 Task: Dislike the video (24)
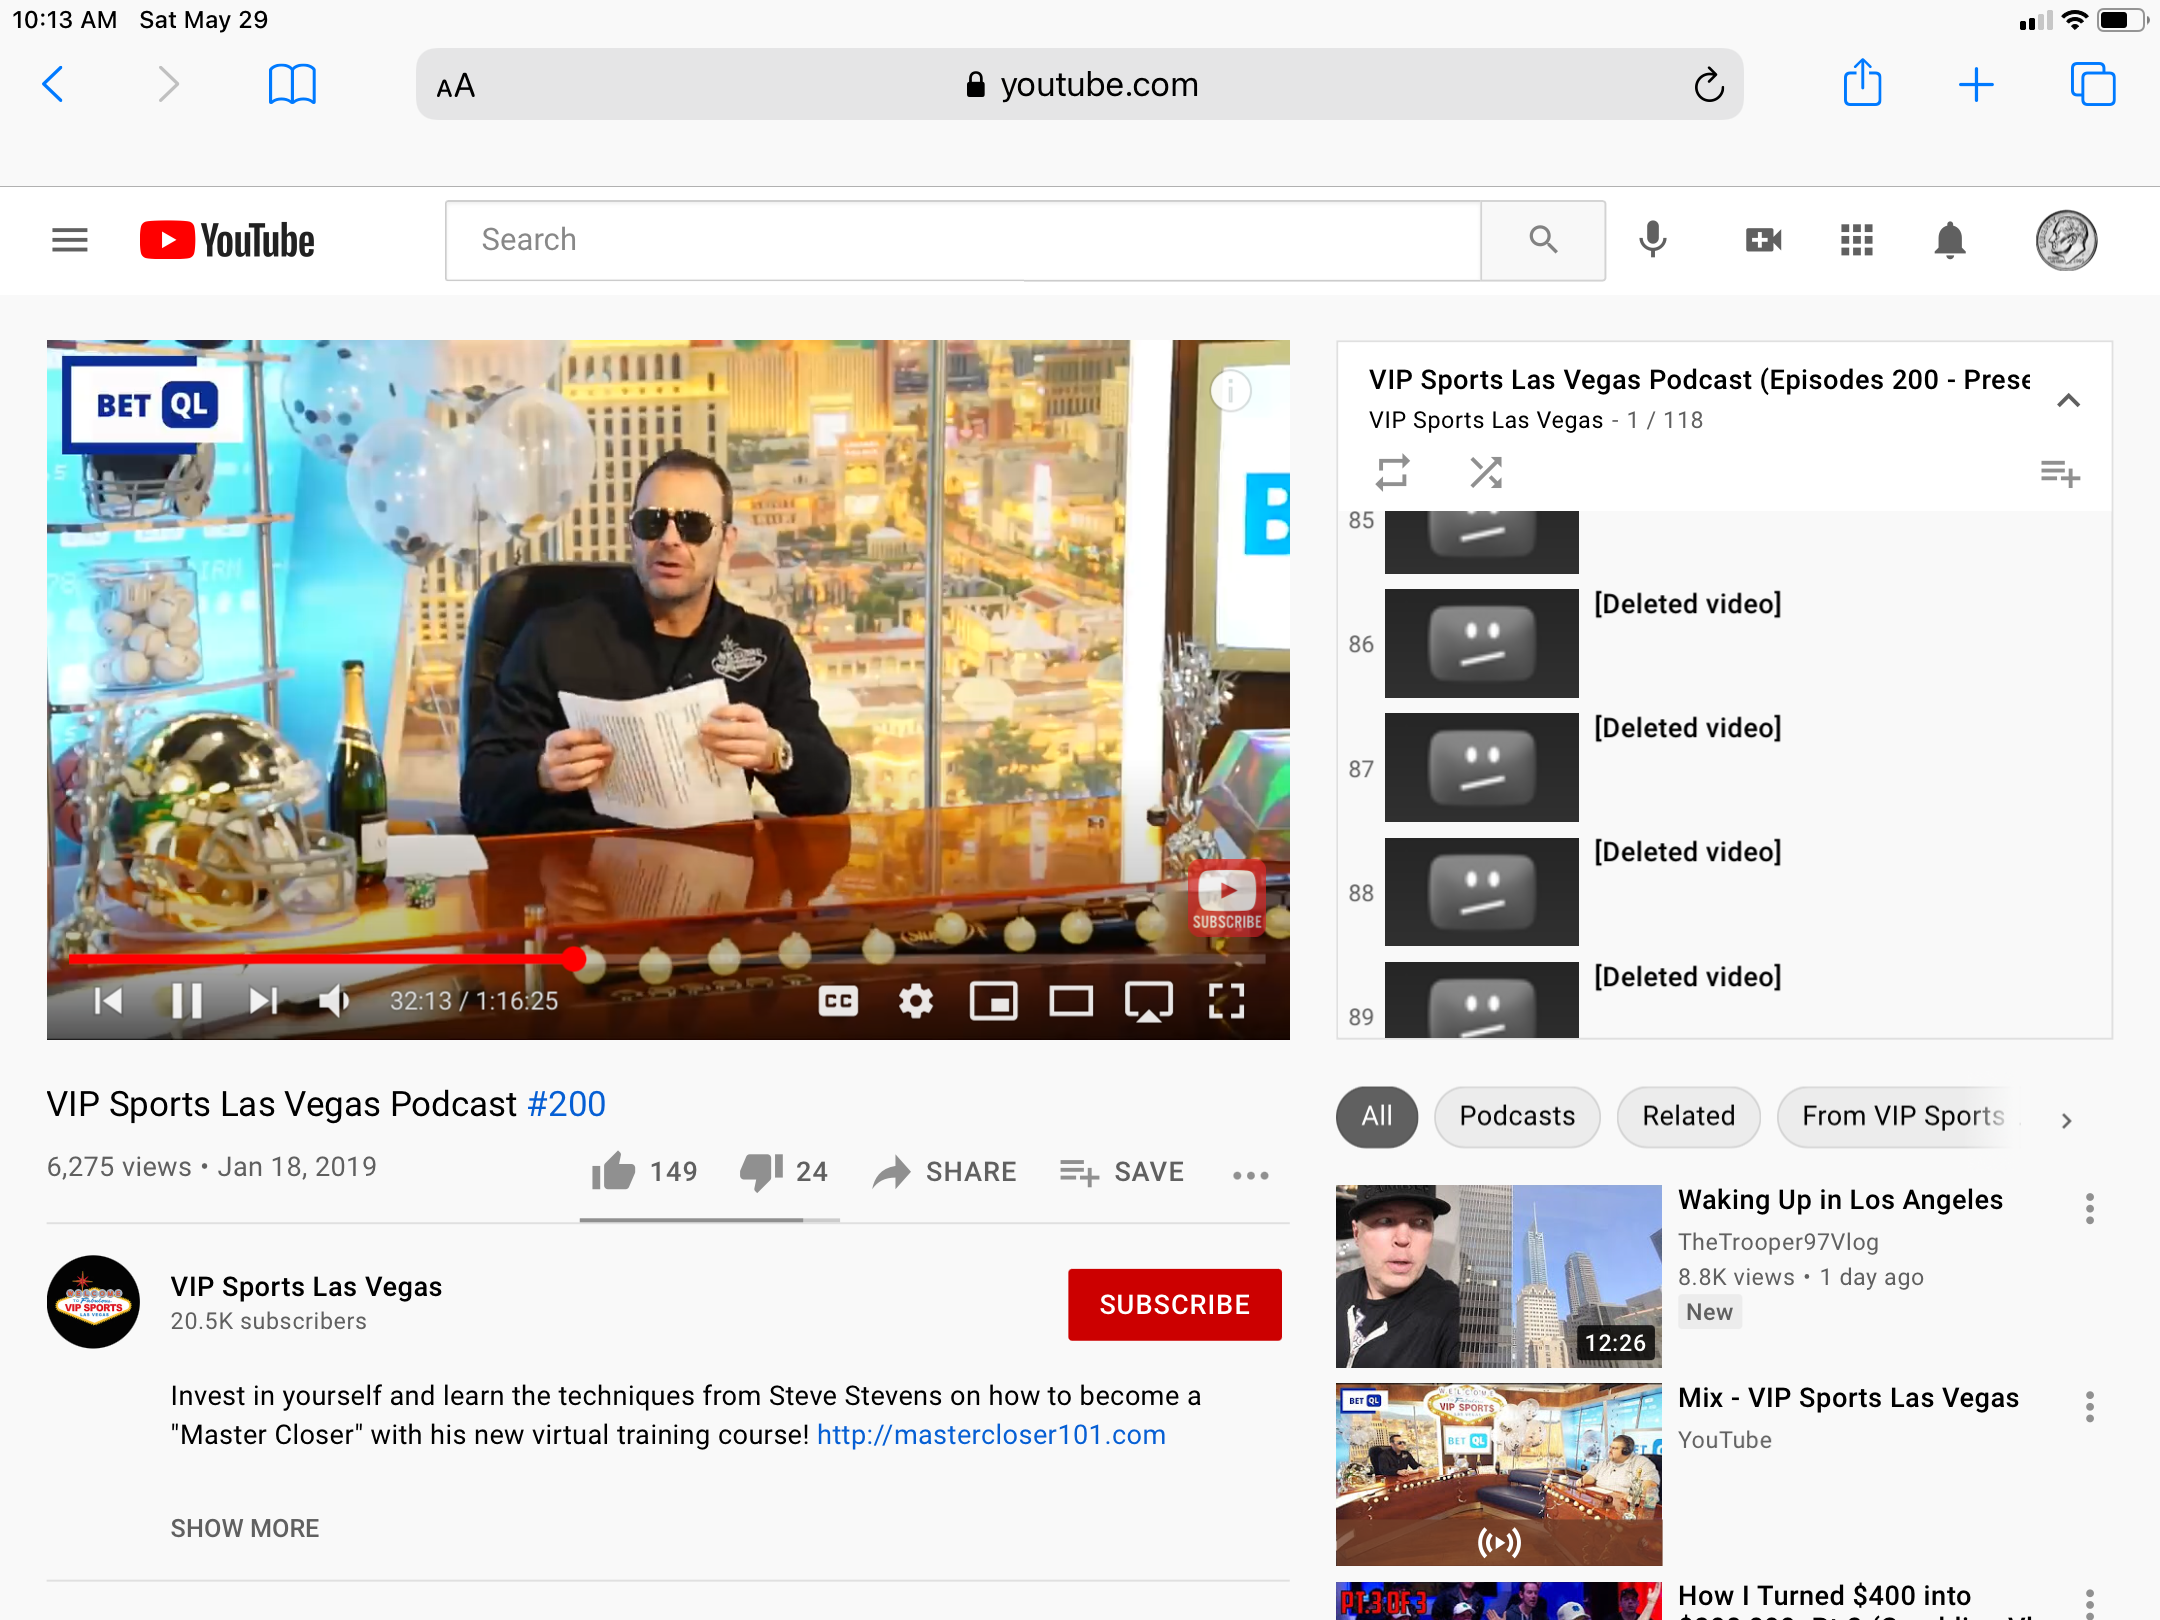[x=784, y=1172]
